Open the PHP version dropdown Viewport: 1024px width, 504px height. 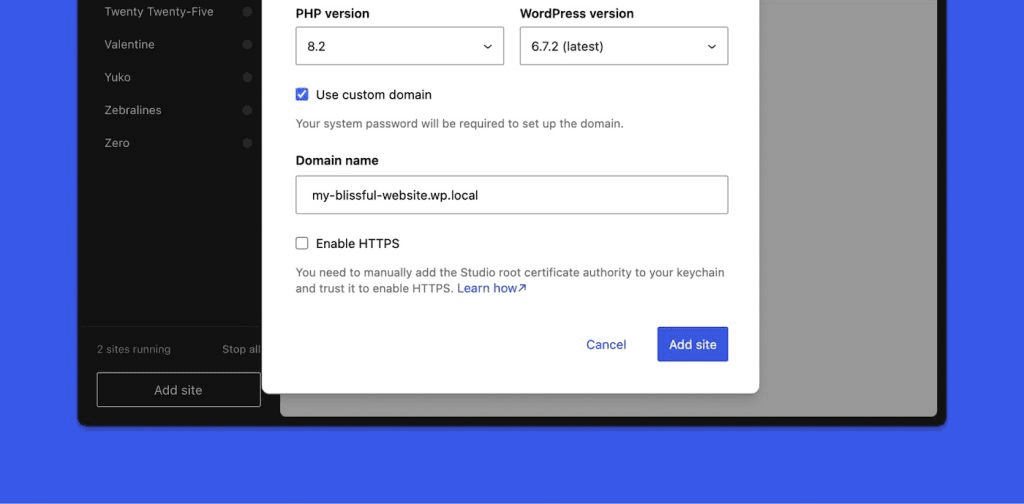tap(400, 46)
